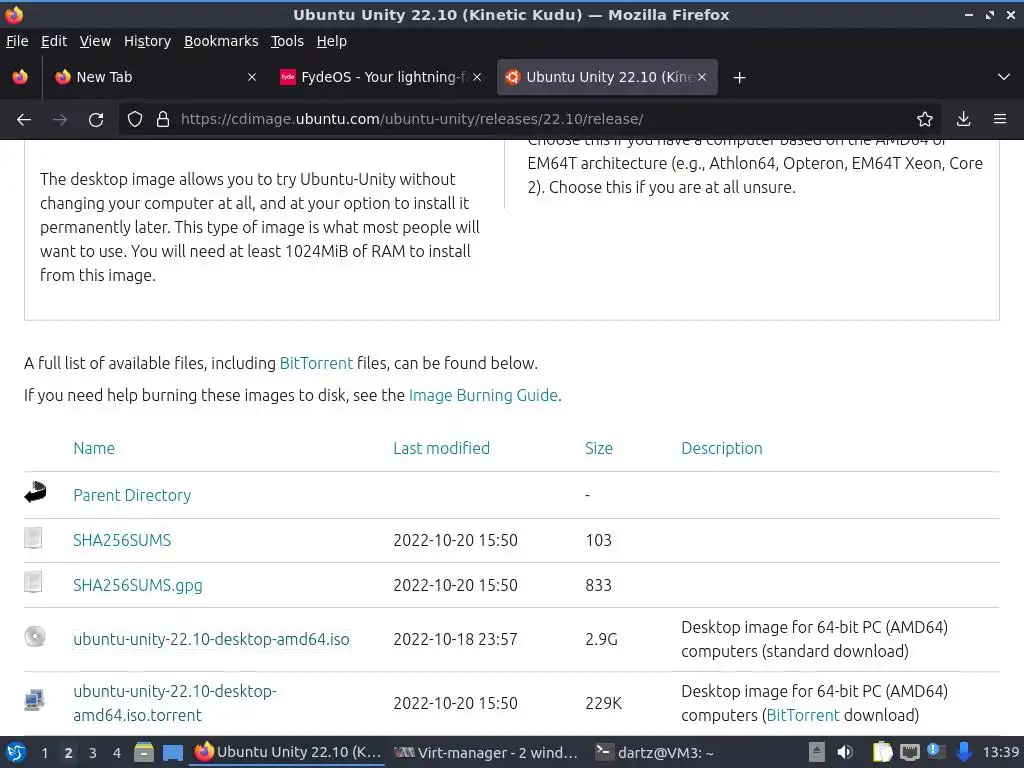This screenshot has width=1024, height=768.
Task: Close the FydeOS tab
Action: click(x=477, y=77)
